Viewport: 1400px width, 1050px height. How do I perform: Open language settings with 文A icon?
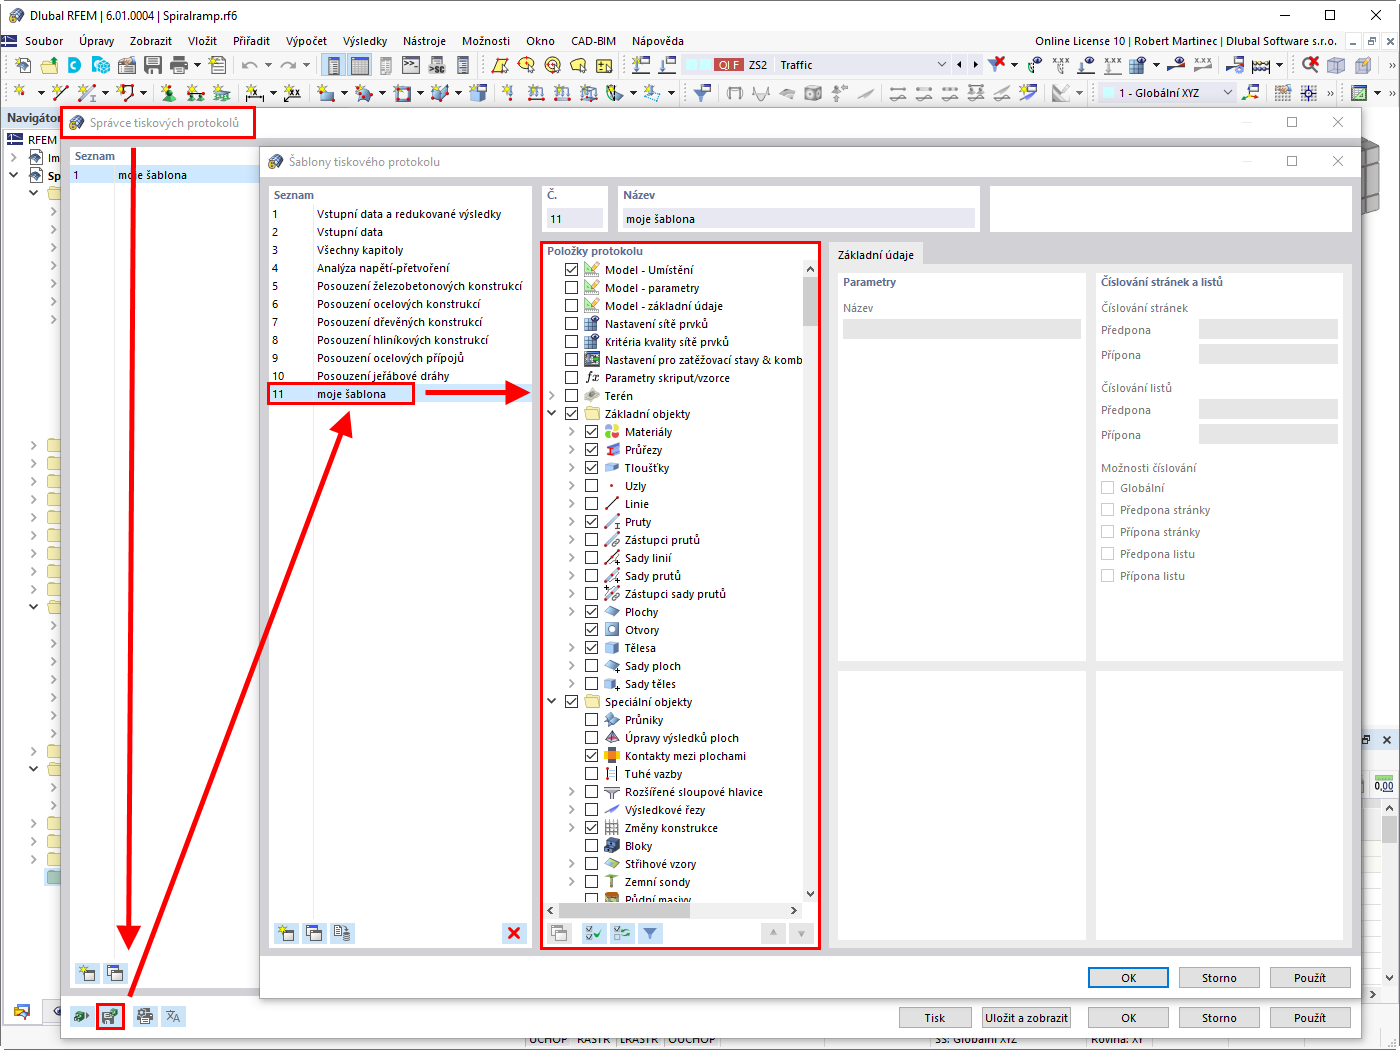[x=173, y=1016]
